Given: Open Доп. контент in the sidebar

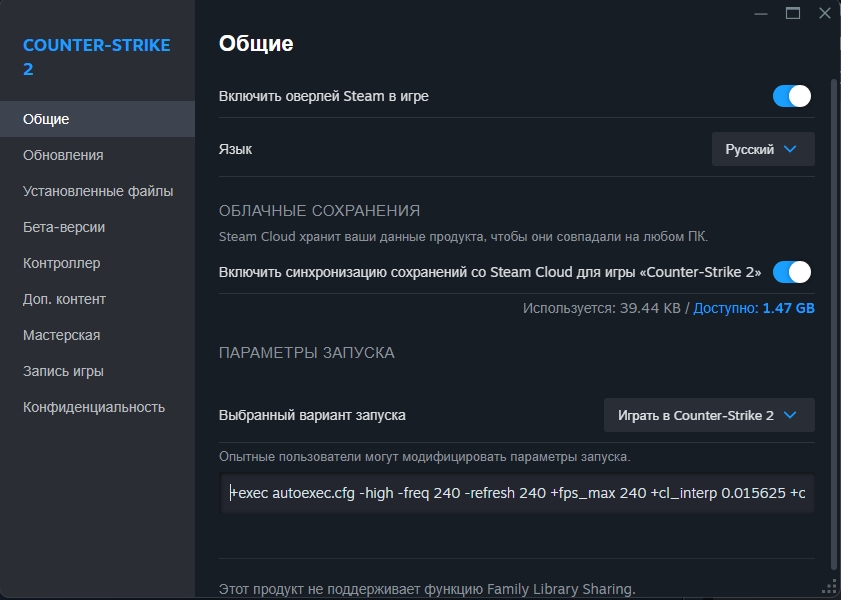Looking at the screenshot, I should [x=64, y=299].
